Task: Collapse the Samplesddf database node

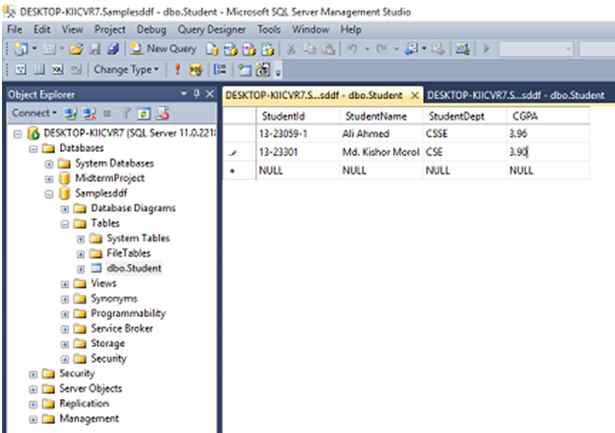Action: (x=49, y=194)
